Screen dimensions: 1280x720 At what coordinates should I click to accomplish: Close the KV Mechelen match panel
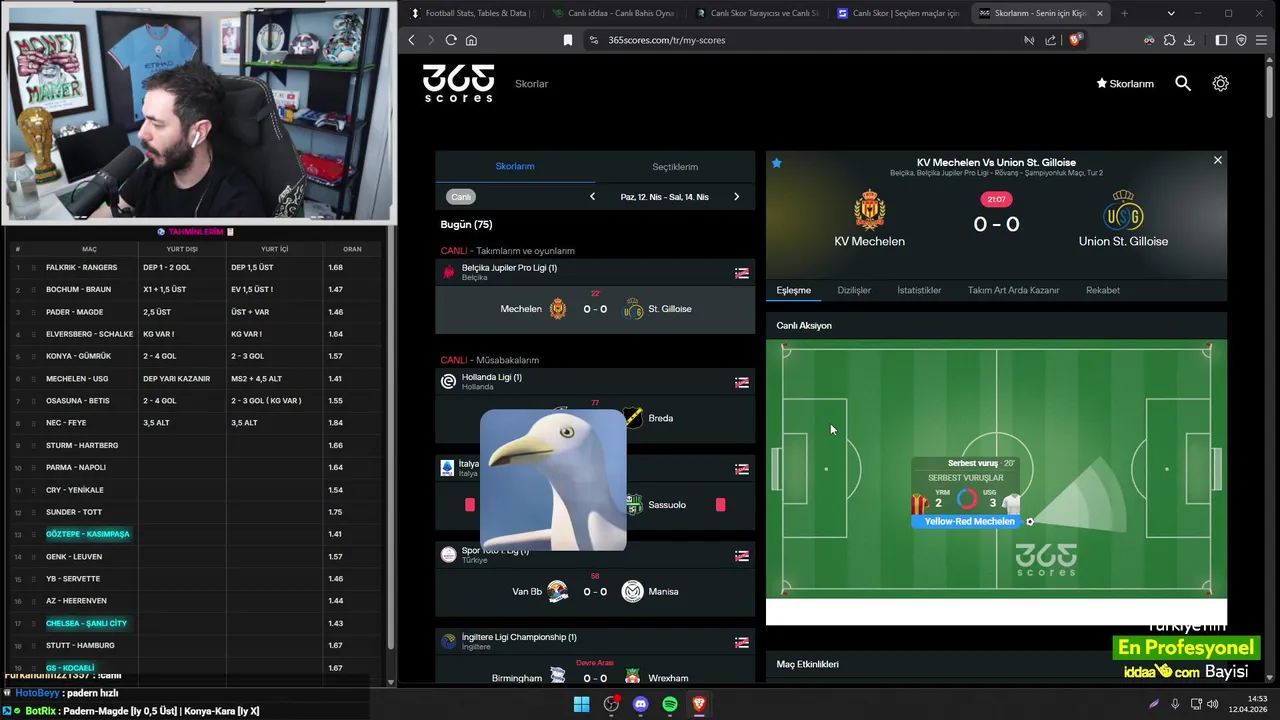click(x=1217, y=160)
